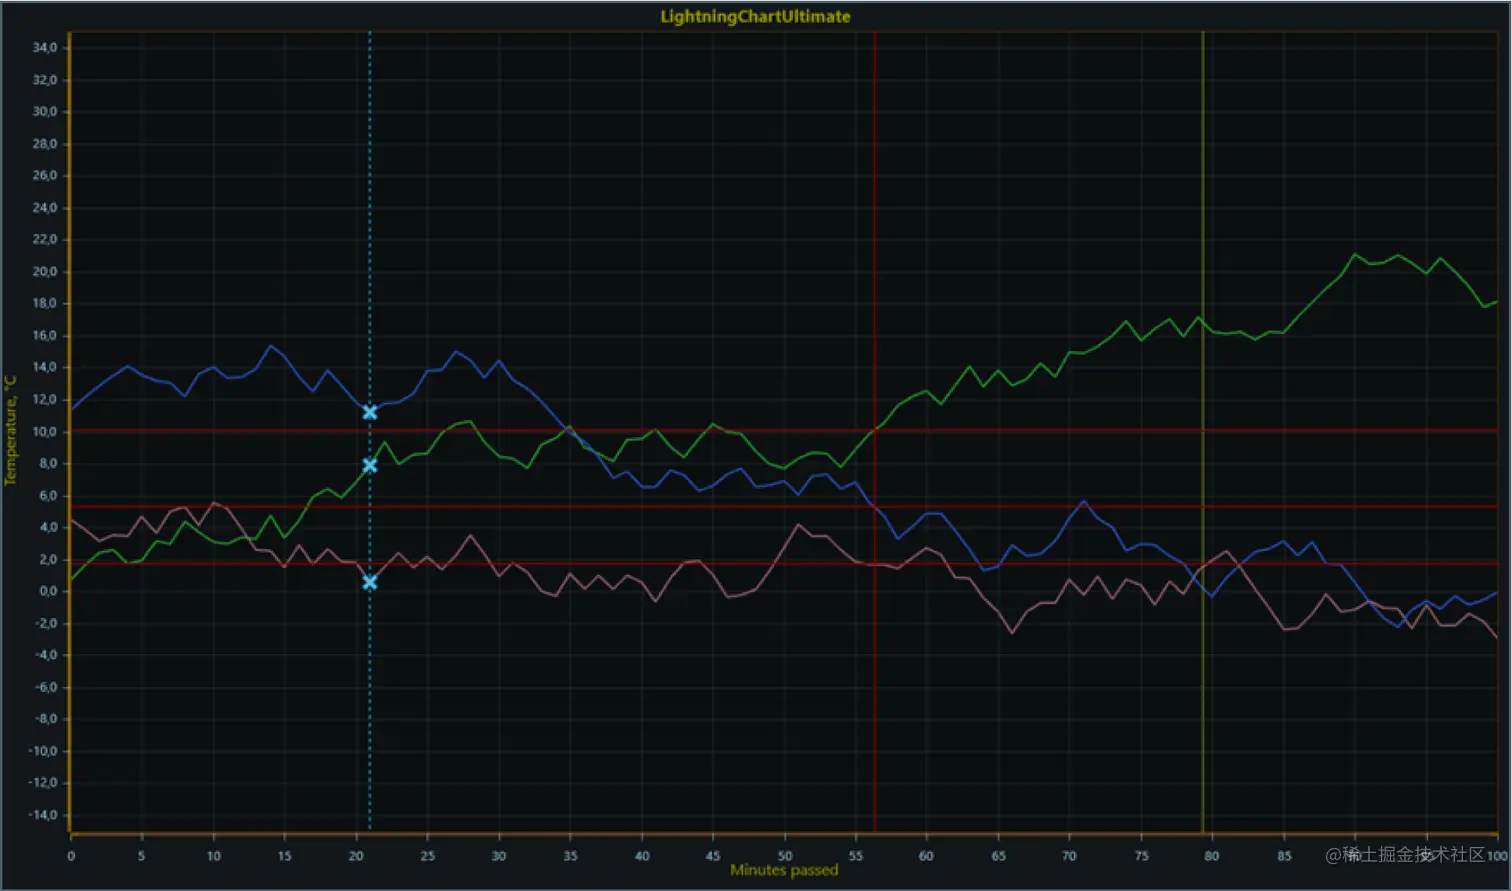Click the X-axis minute label 30
The height and width of the screenshot is (891, 1512).
pyautogui.click(x=499, y=856)
